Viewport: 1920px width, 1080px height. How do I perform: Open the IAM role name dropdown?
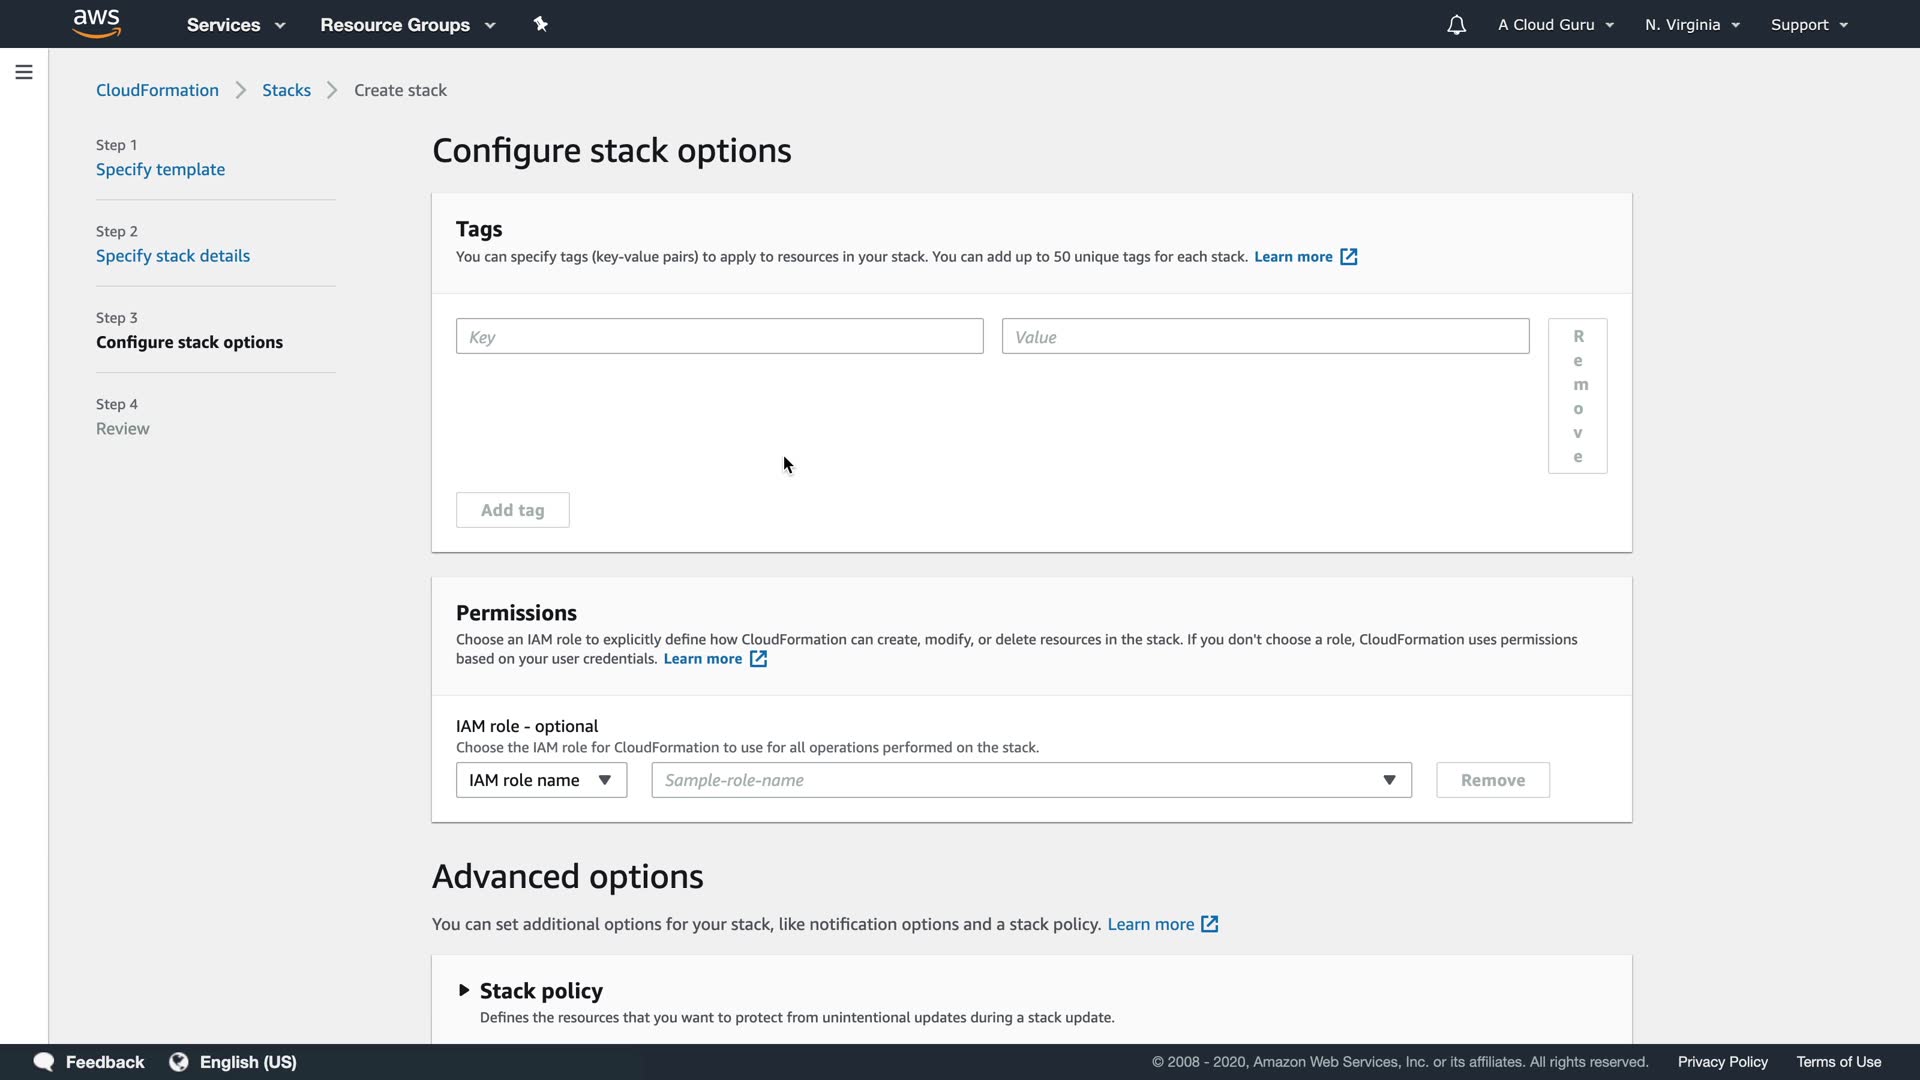click(x=541, y=780)
